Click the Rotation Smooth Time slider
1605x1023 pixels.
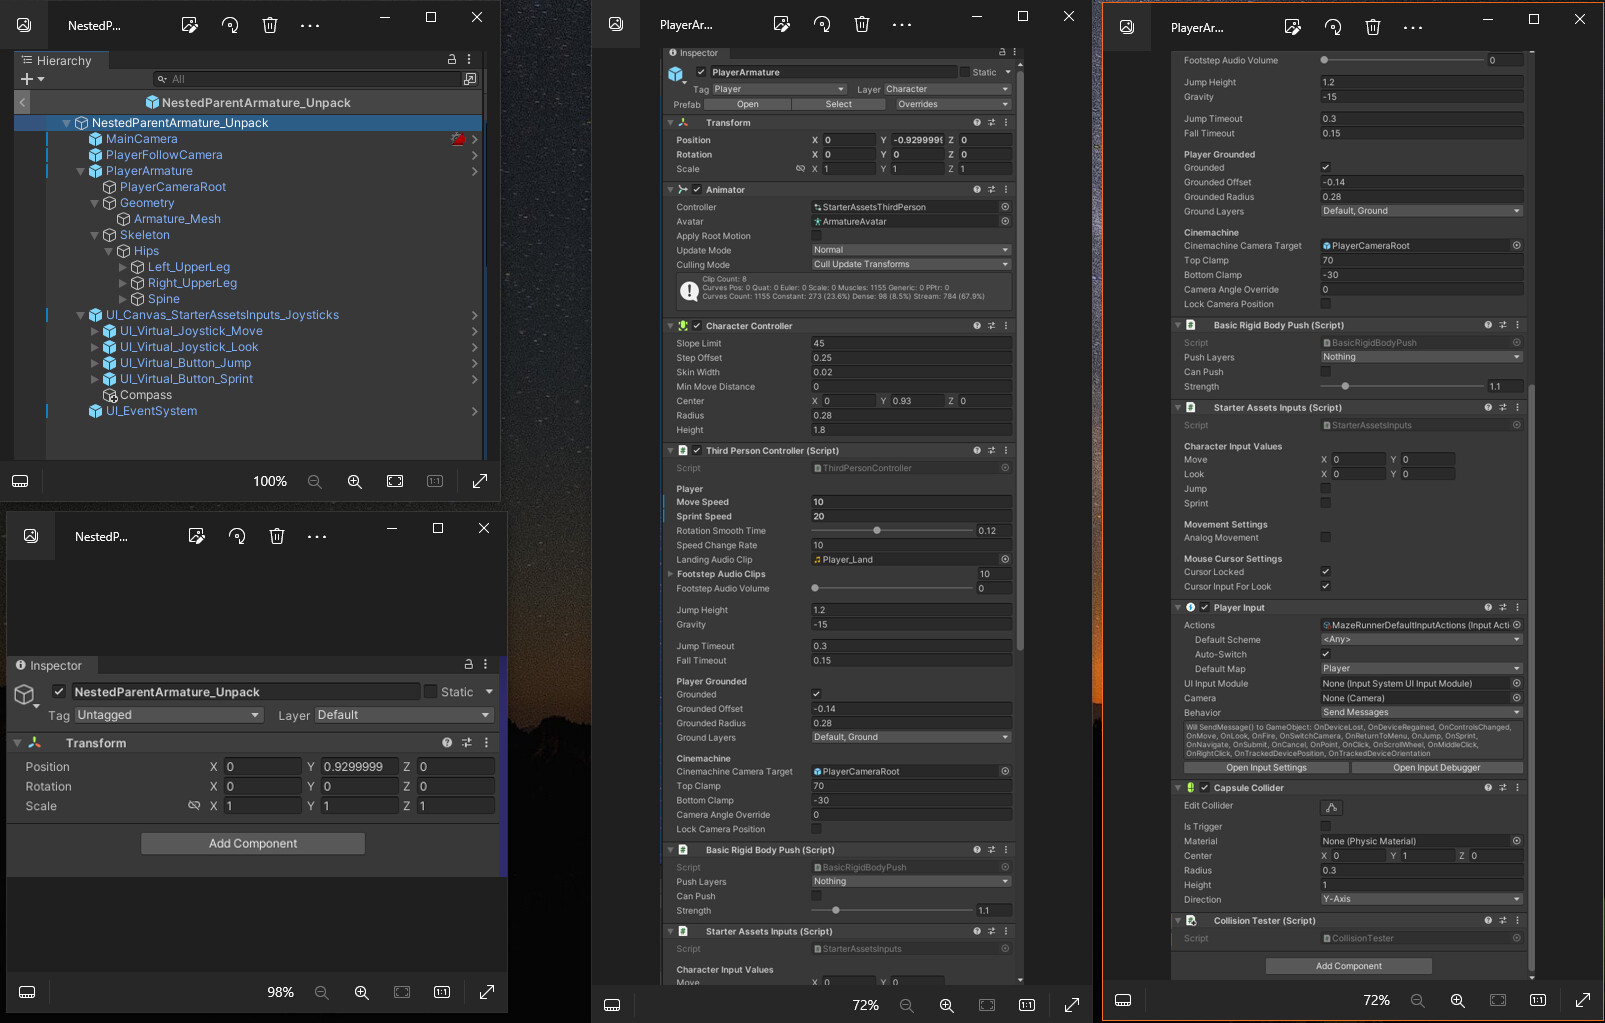[x=877, y=531]
